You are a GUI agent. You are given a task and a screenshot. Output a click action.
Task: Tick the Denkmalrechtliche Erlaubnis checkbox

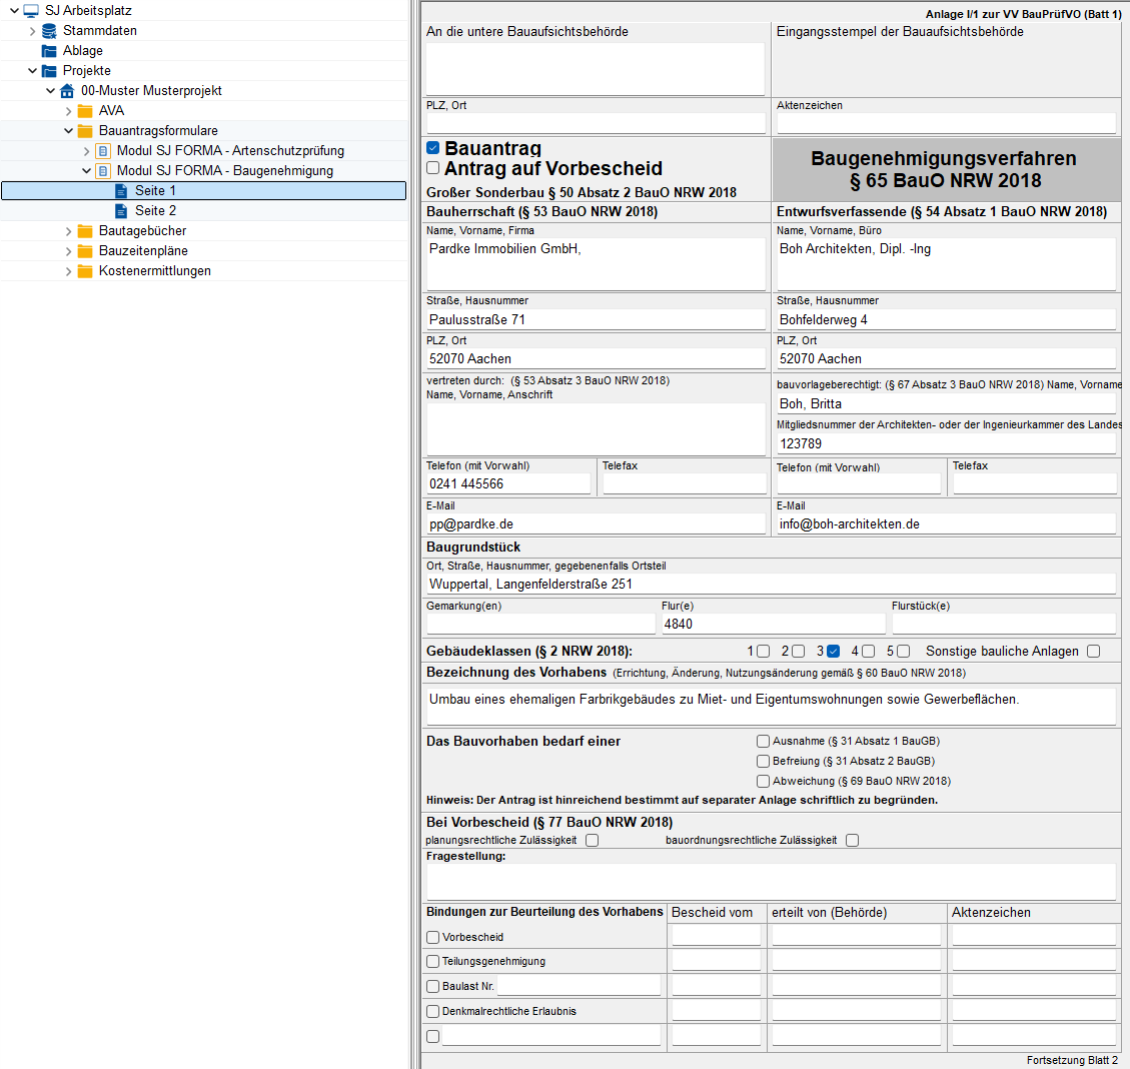tap(433, 1011)
